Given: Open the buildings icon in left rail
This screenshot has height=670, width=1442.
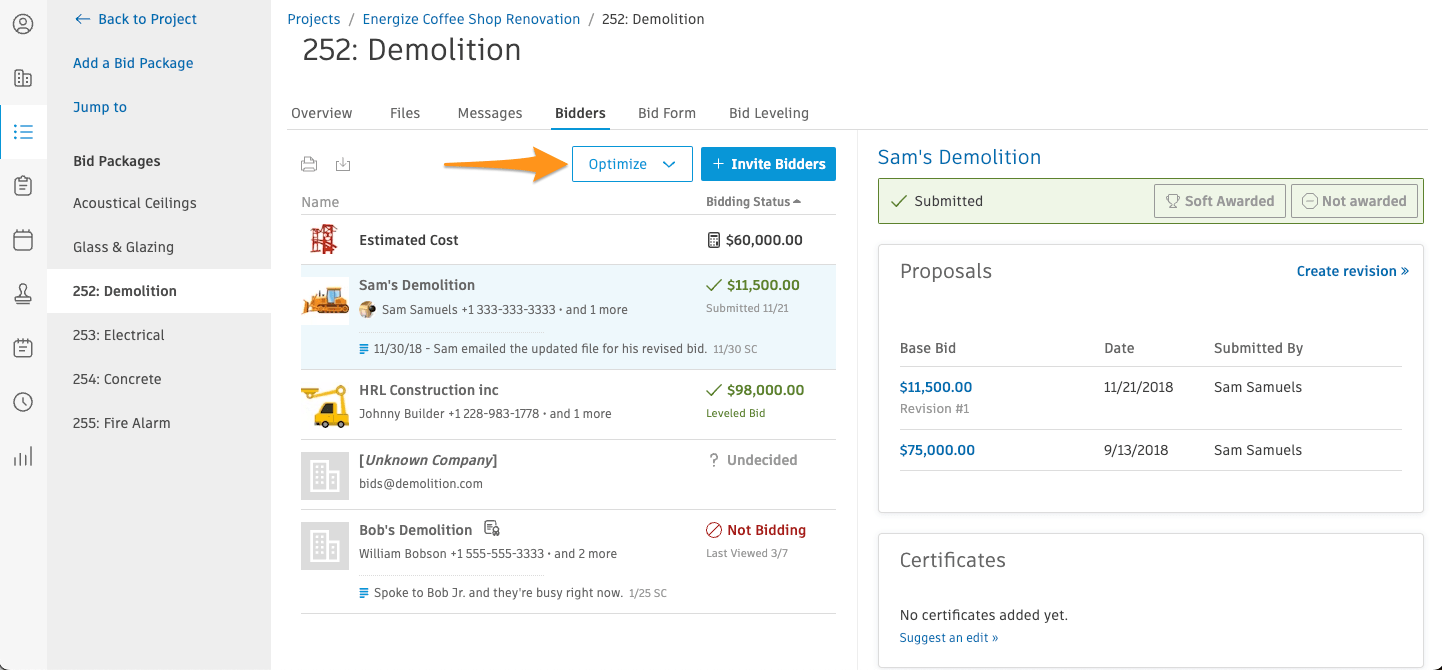Looking at the screenshot, I should point(23,78).
